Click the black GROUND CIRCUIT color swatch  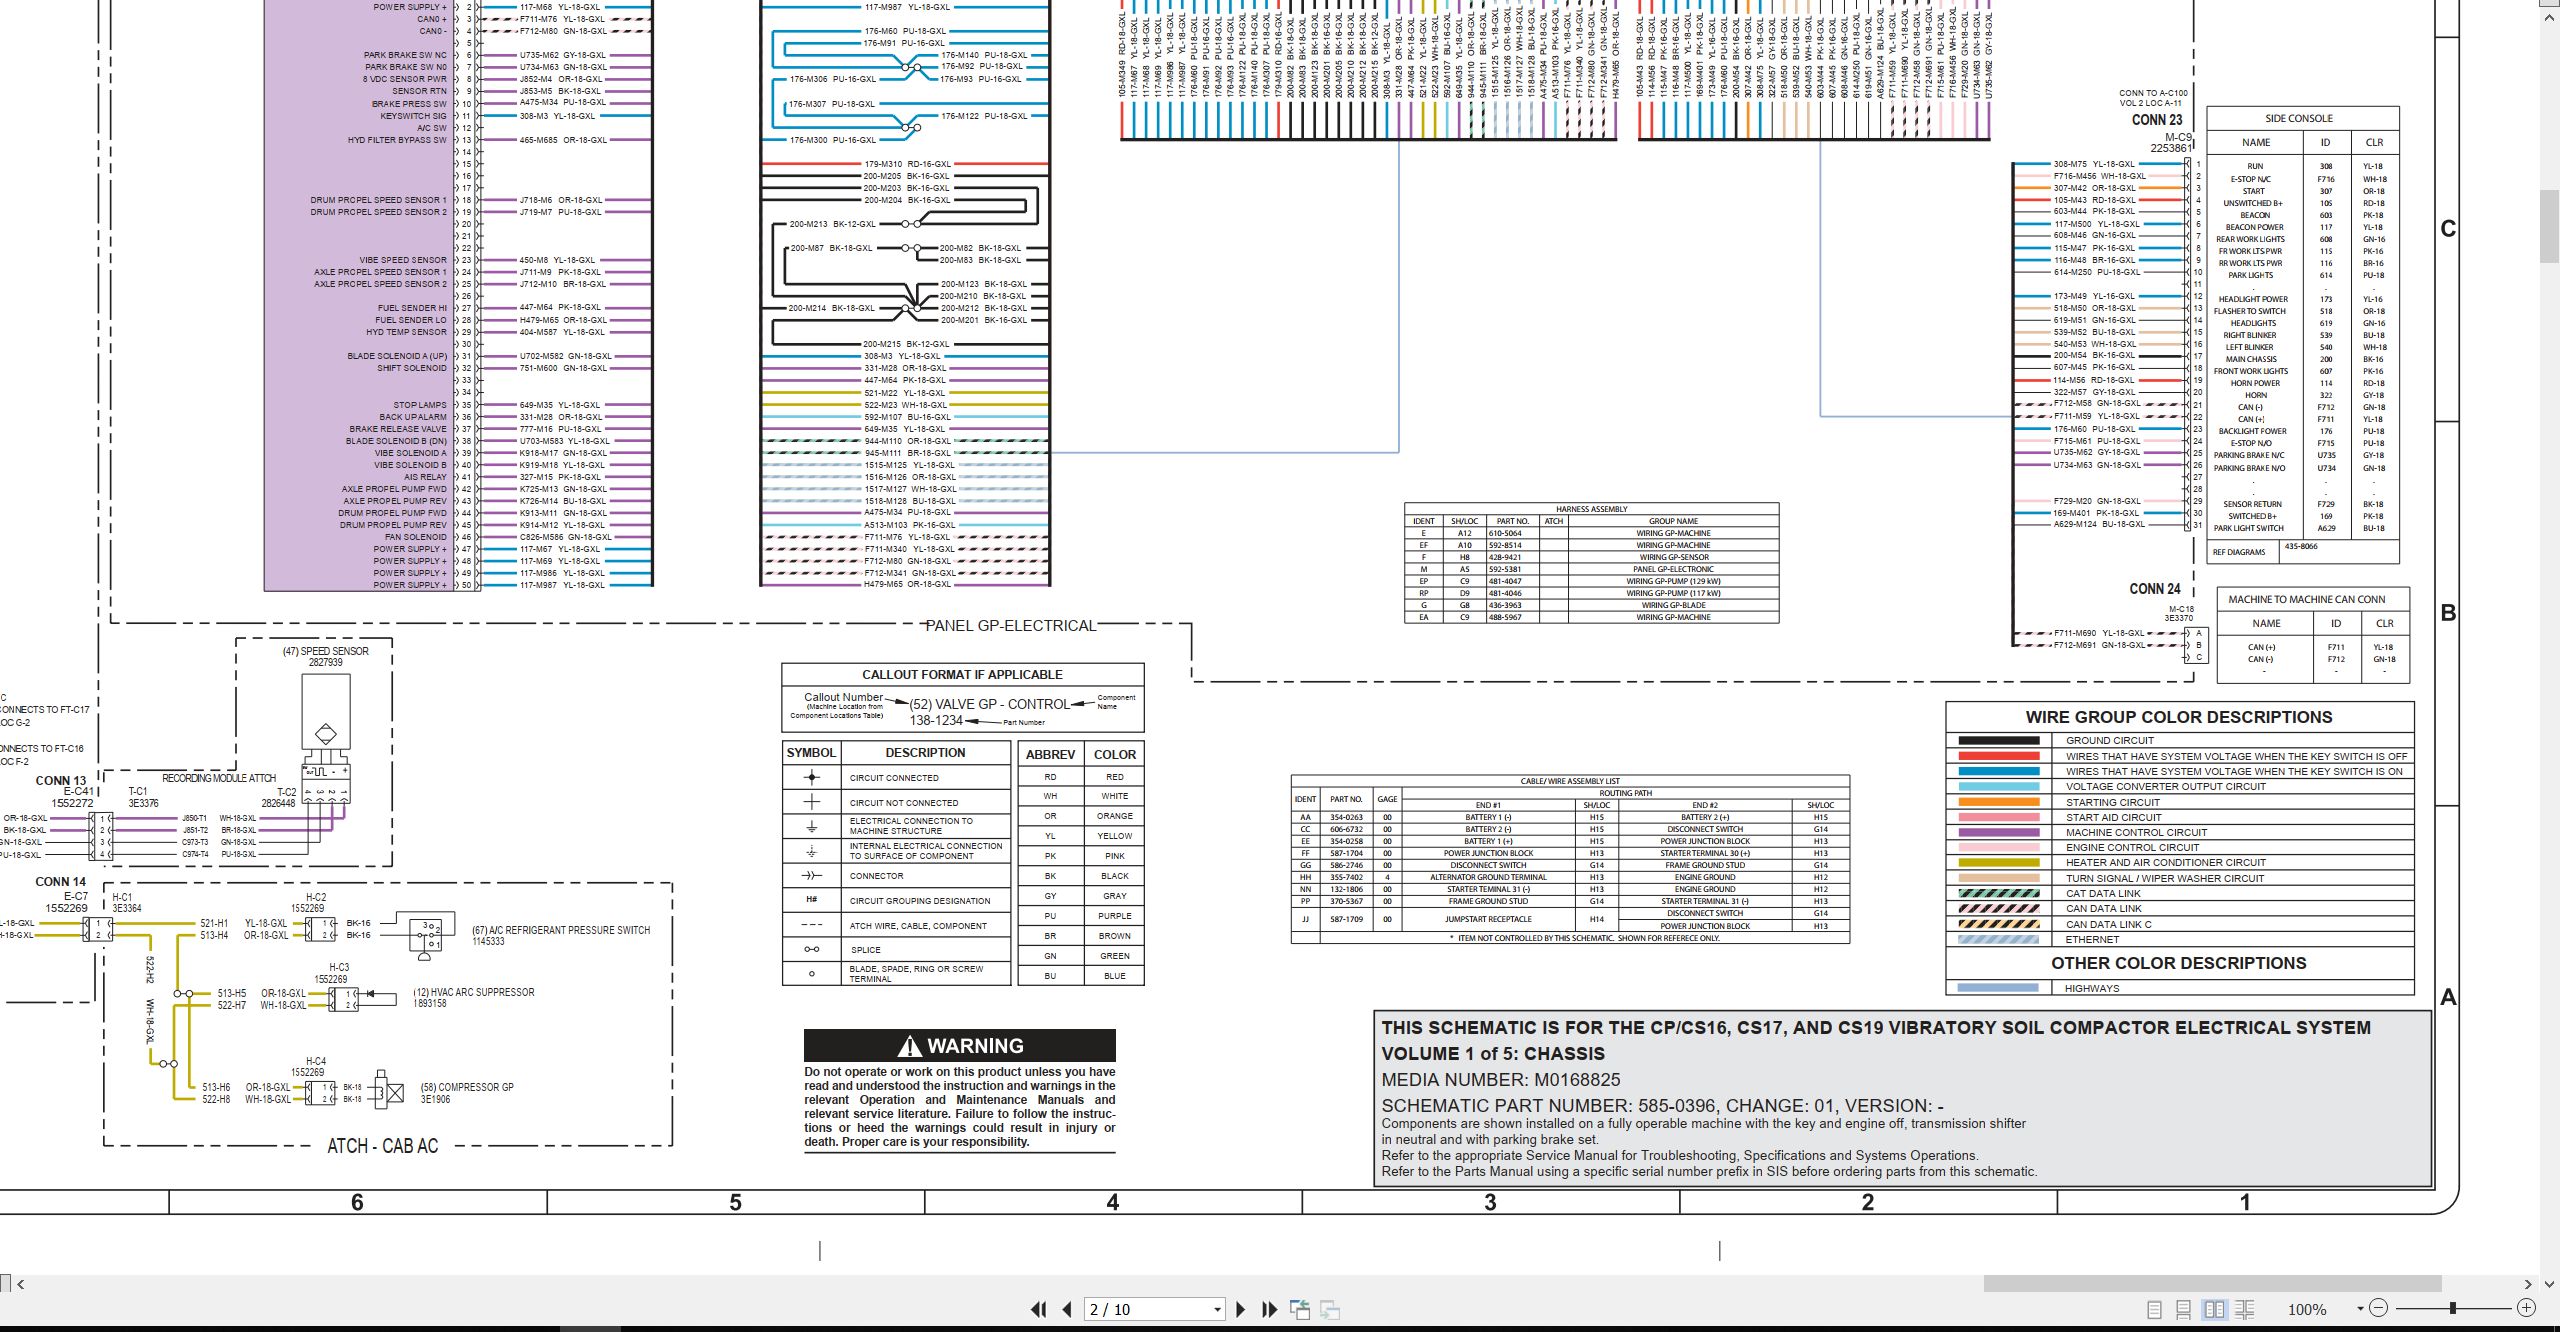(x=1998, y=741)
